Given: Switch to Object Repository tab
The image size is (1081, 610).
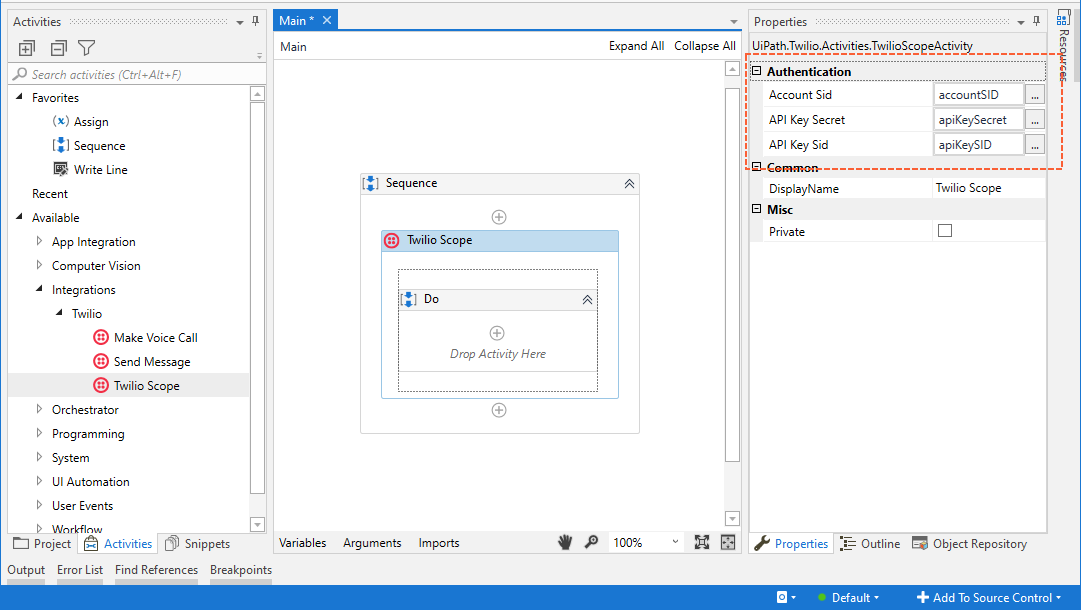Looking at the screenshot, I should (x=969, y=543).
